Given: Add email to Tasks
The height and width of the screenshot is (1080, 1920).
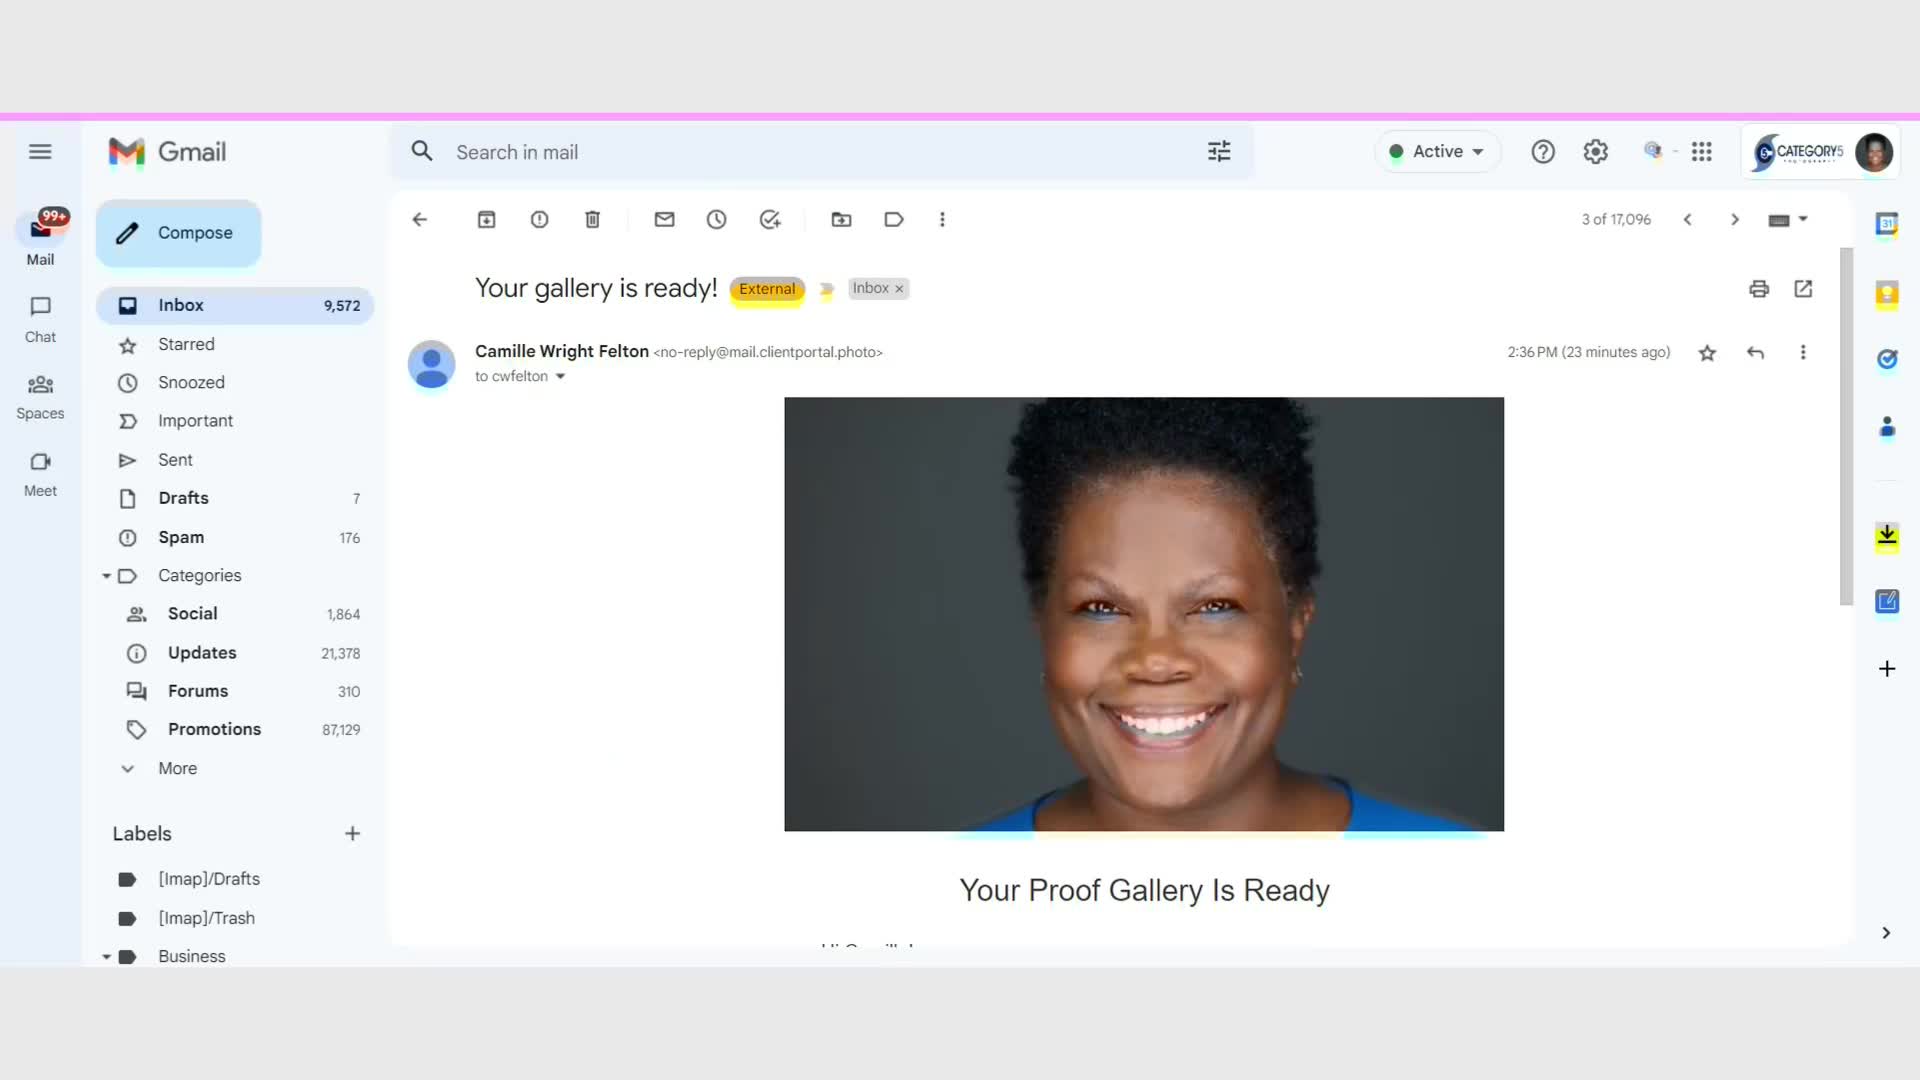Looking at the screenshot, I should click(x=769, y=220).
